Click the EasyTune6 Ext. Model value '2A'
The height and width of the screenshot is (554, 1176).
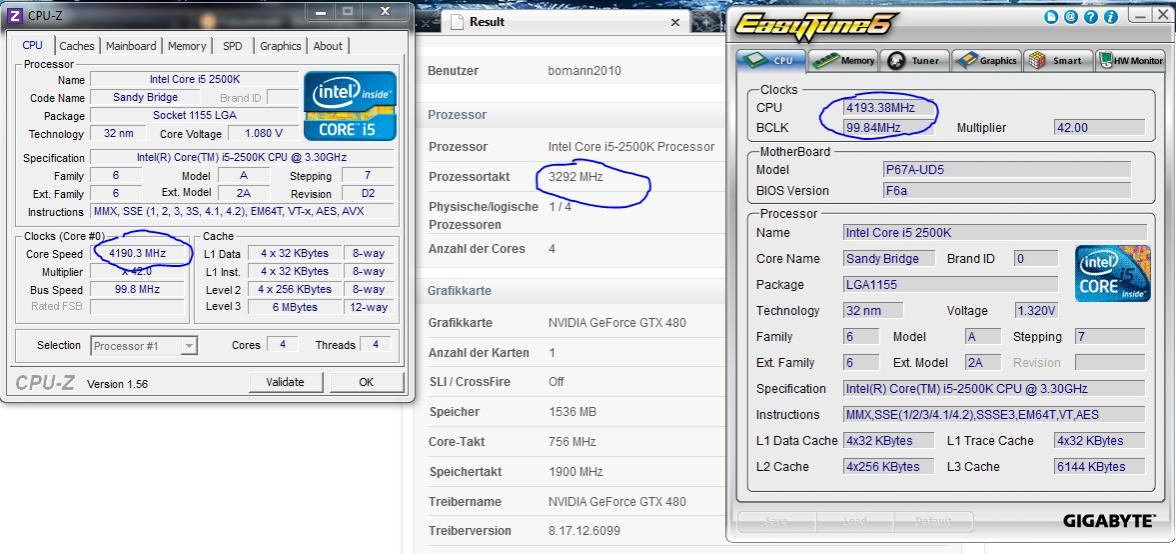tap(982, 363)
